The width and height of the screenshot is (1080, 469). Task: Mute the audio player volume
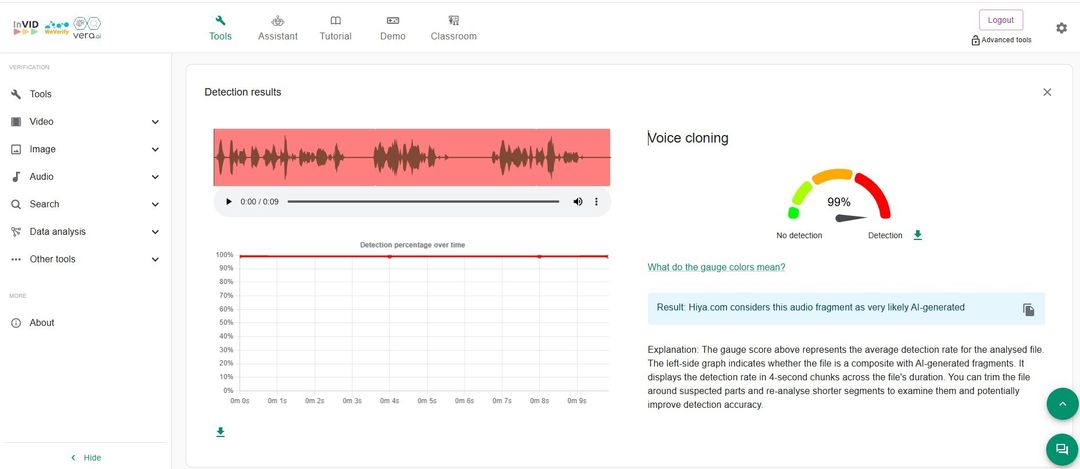tap(577, 202)
